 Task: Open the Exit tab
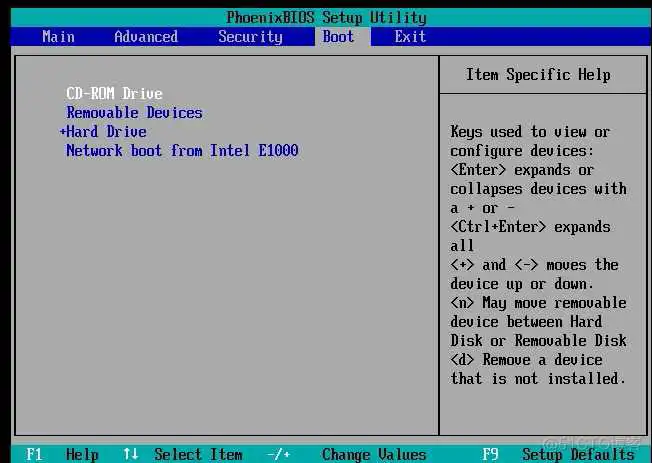point(410,36)
